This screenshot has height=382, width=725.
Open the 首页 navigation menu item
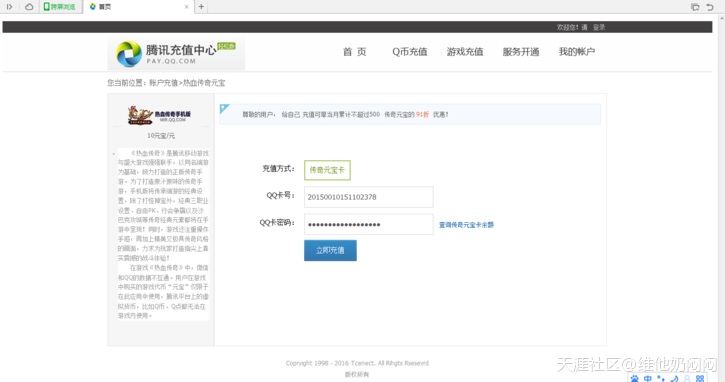click(x=355, y=52)
